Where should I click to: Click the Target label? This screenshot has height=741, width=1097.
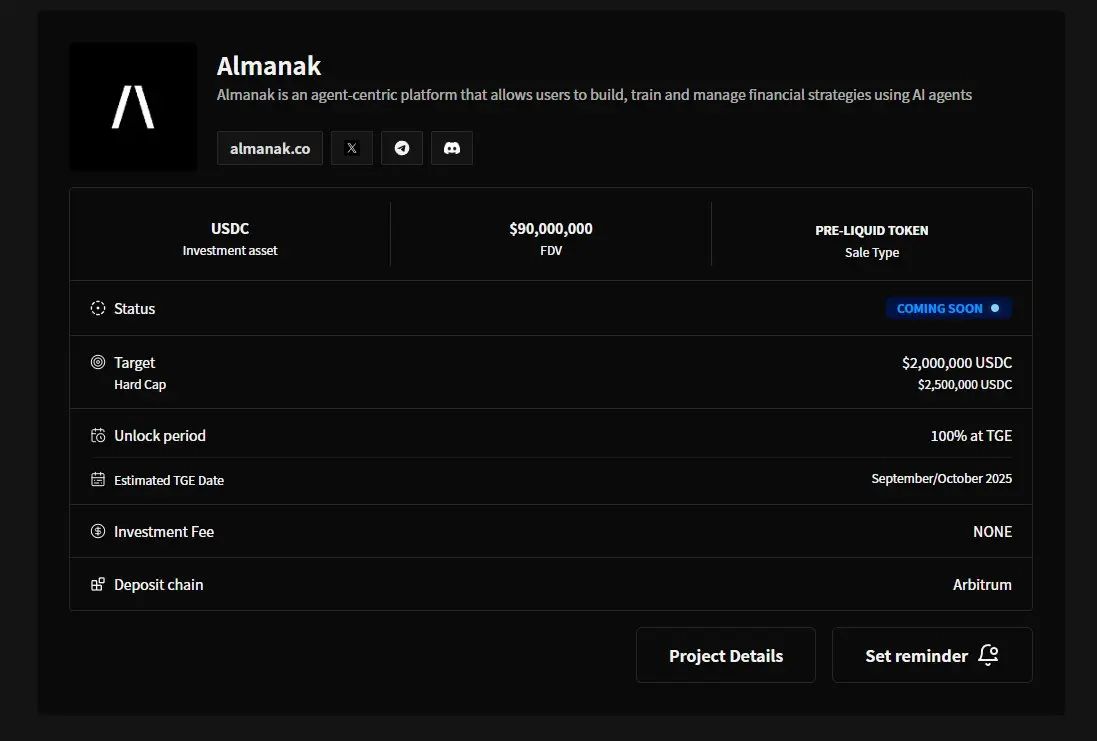(x=134, y=362)
